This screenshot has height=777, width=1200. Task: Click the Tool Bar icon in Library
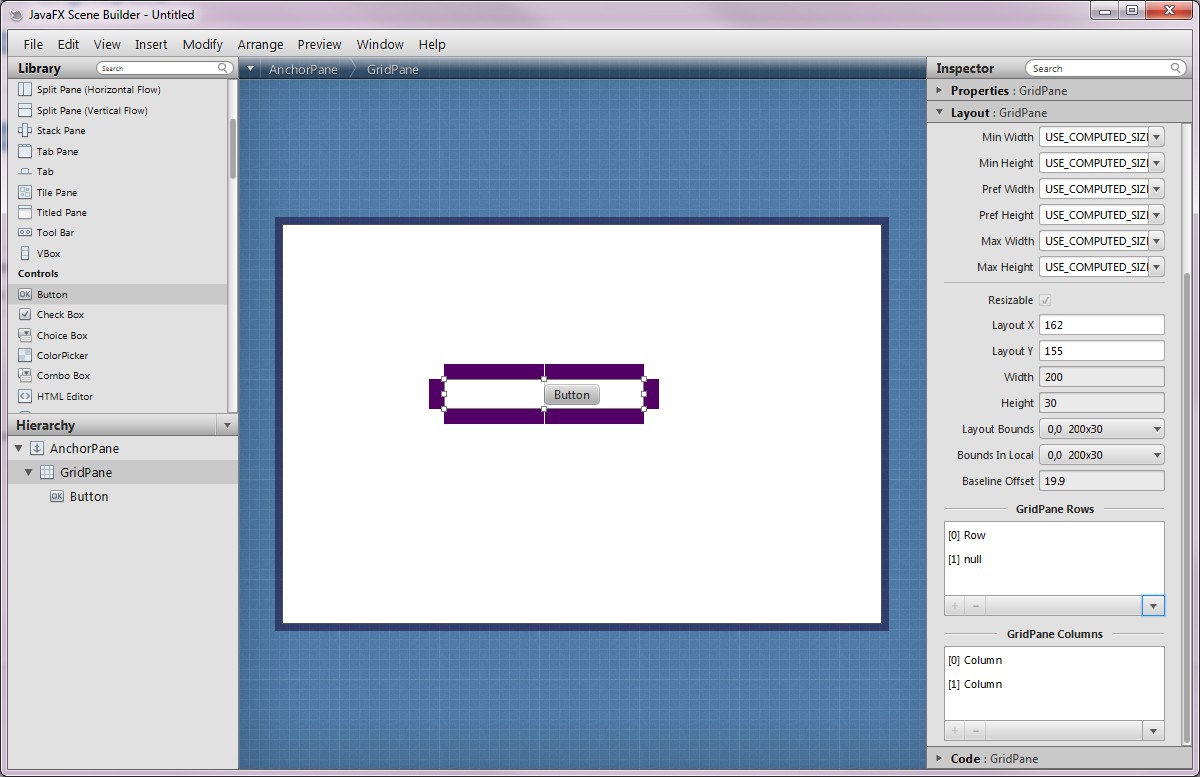pos(25,233)
